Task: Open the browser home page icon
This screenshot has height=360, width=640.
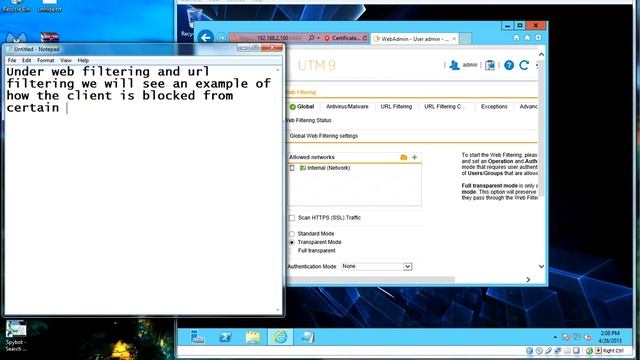Action: 516,38
